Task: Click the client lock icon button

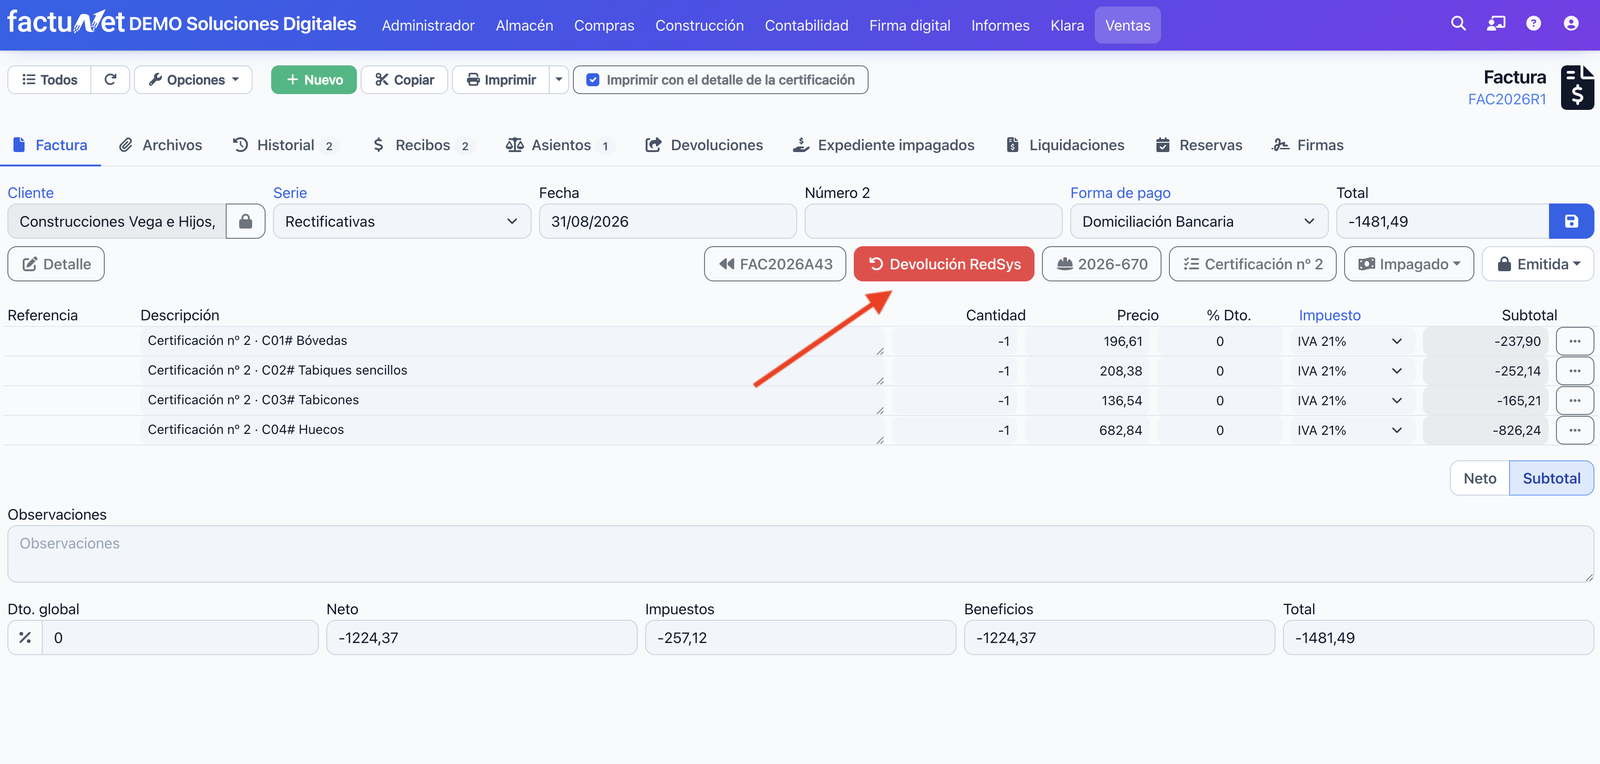Action: [x=245, y=221]
